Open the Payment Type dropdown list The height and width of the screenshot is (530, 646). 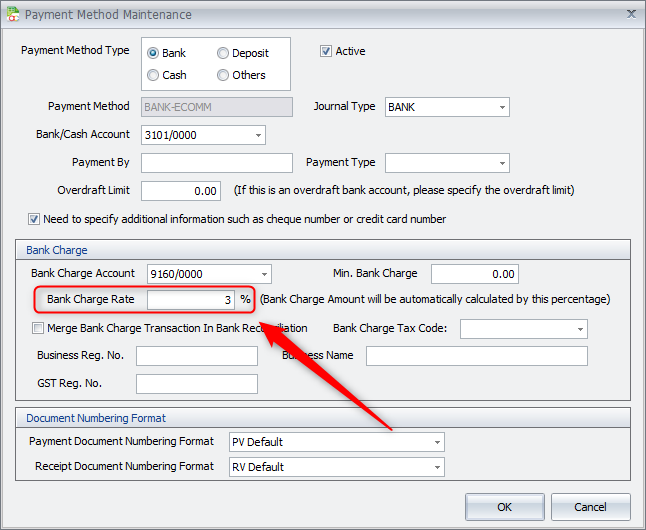pyautogui.click(x=502, y=163)
